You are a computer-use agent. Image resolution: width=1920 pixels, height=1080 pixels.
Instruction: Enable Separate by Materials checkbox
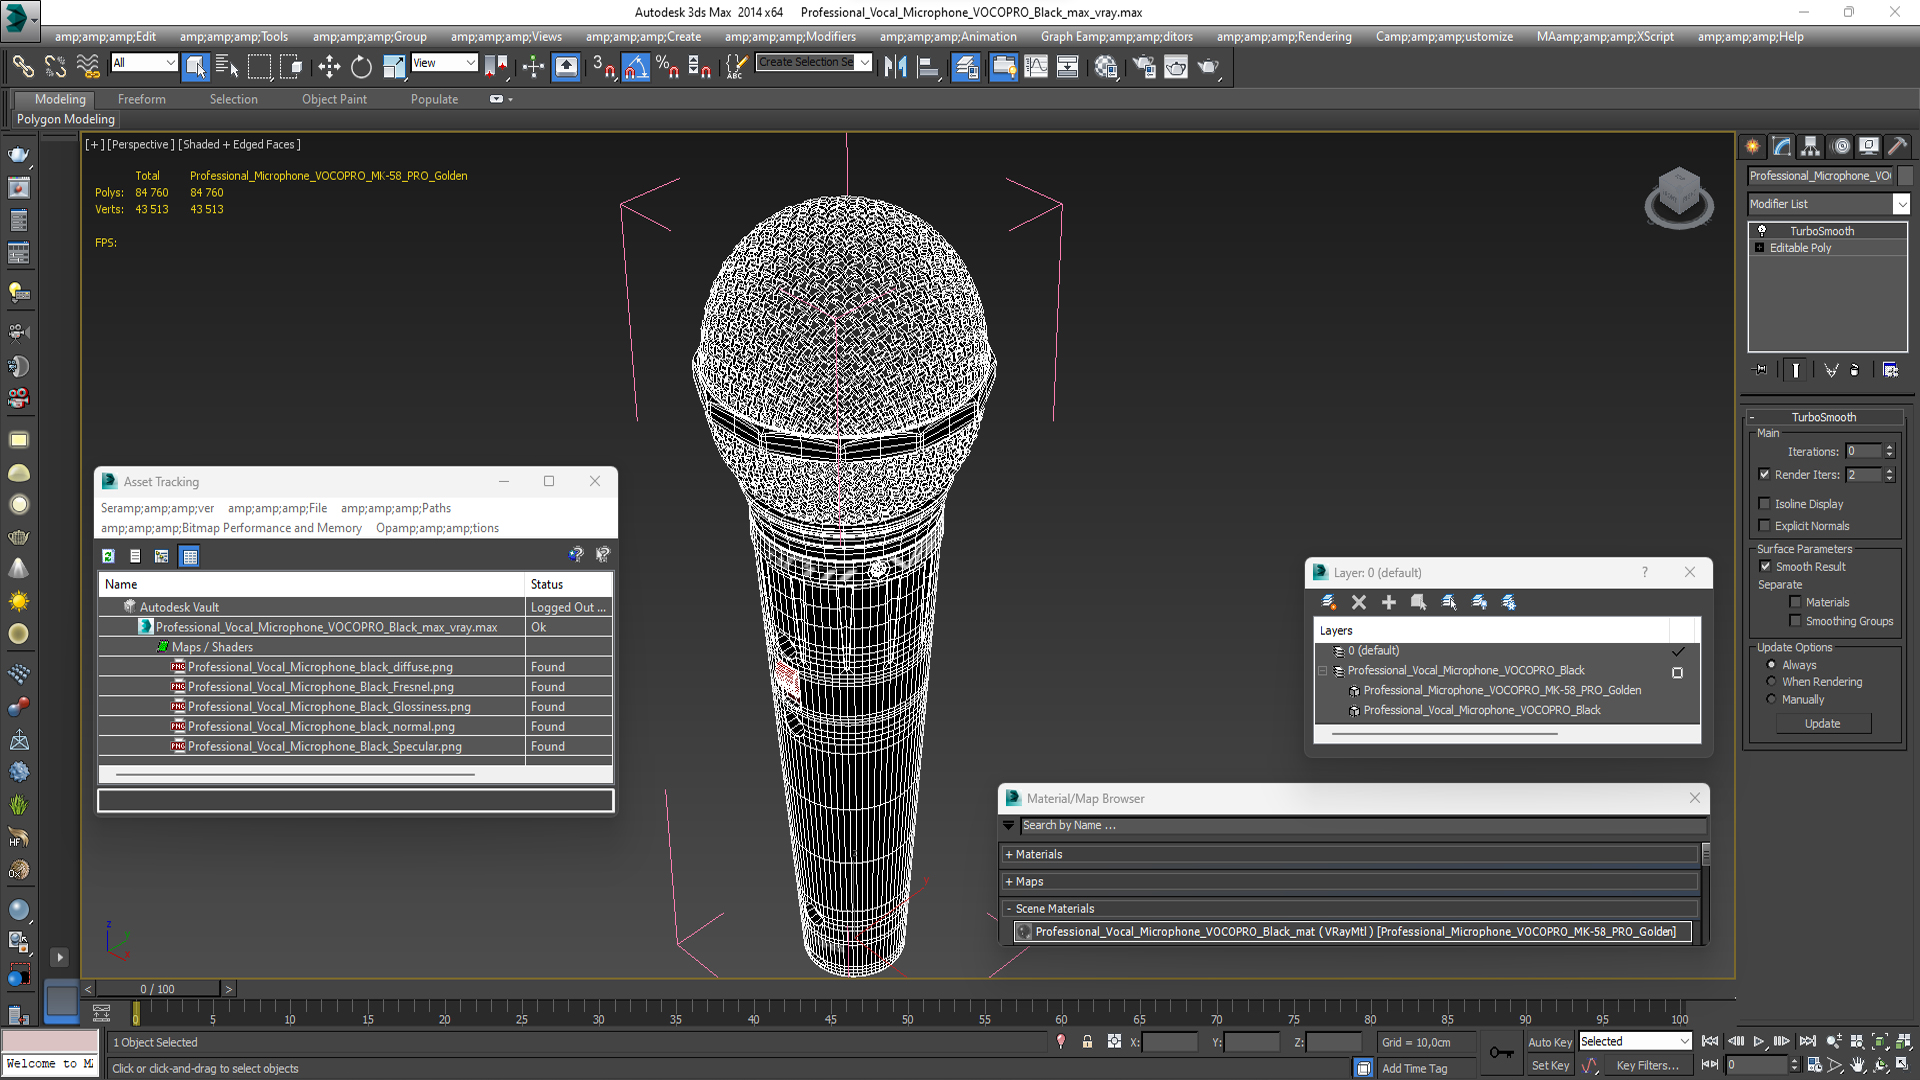tap(1796, 602)
